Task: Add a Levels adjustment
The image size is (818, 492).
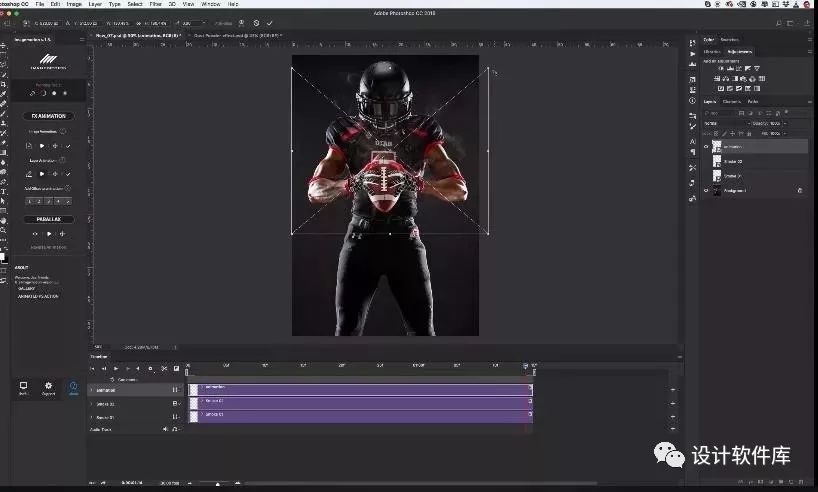Action: 730,68
